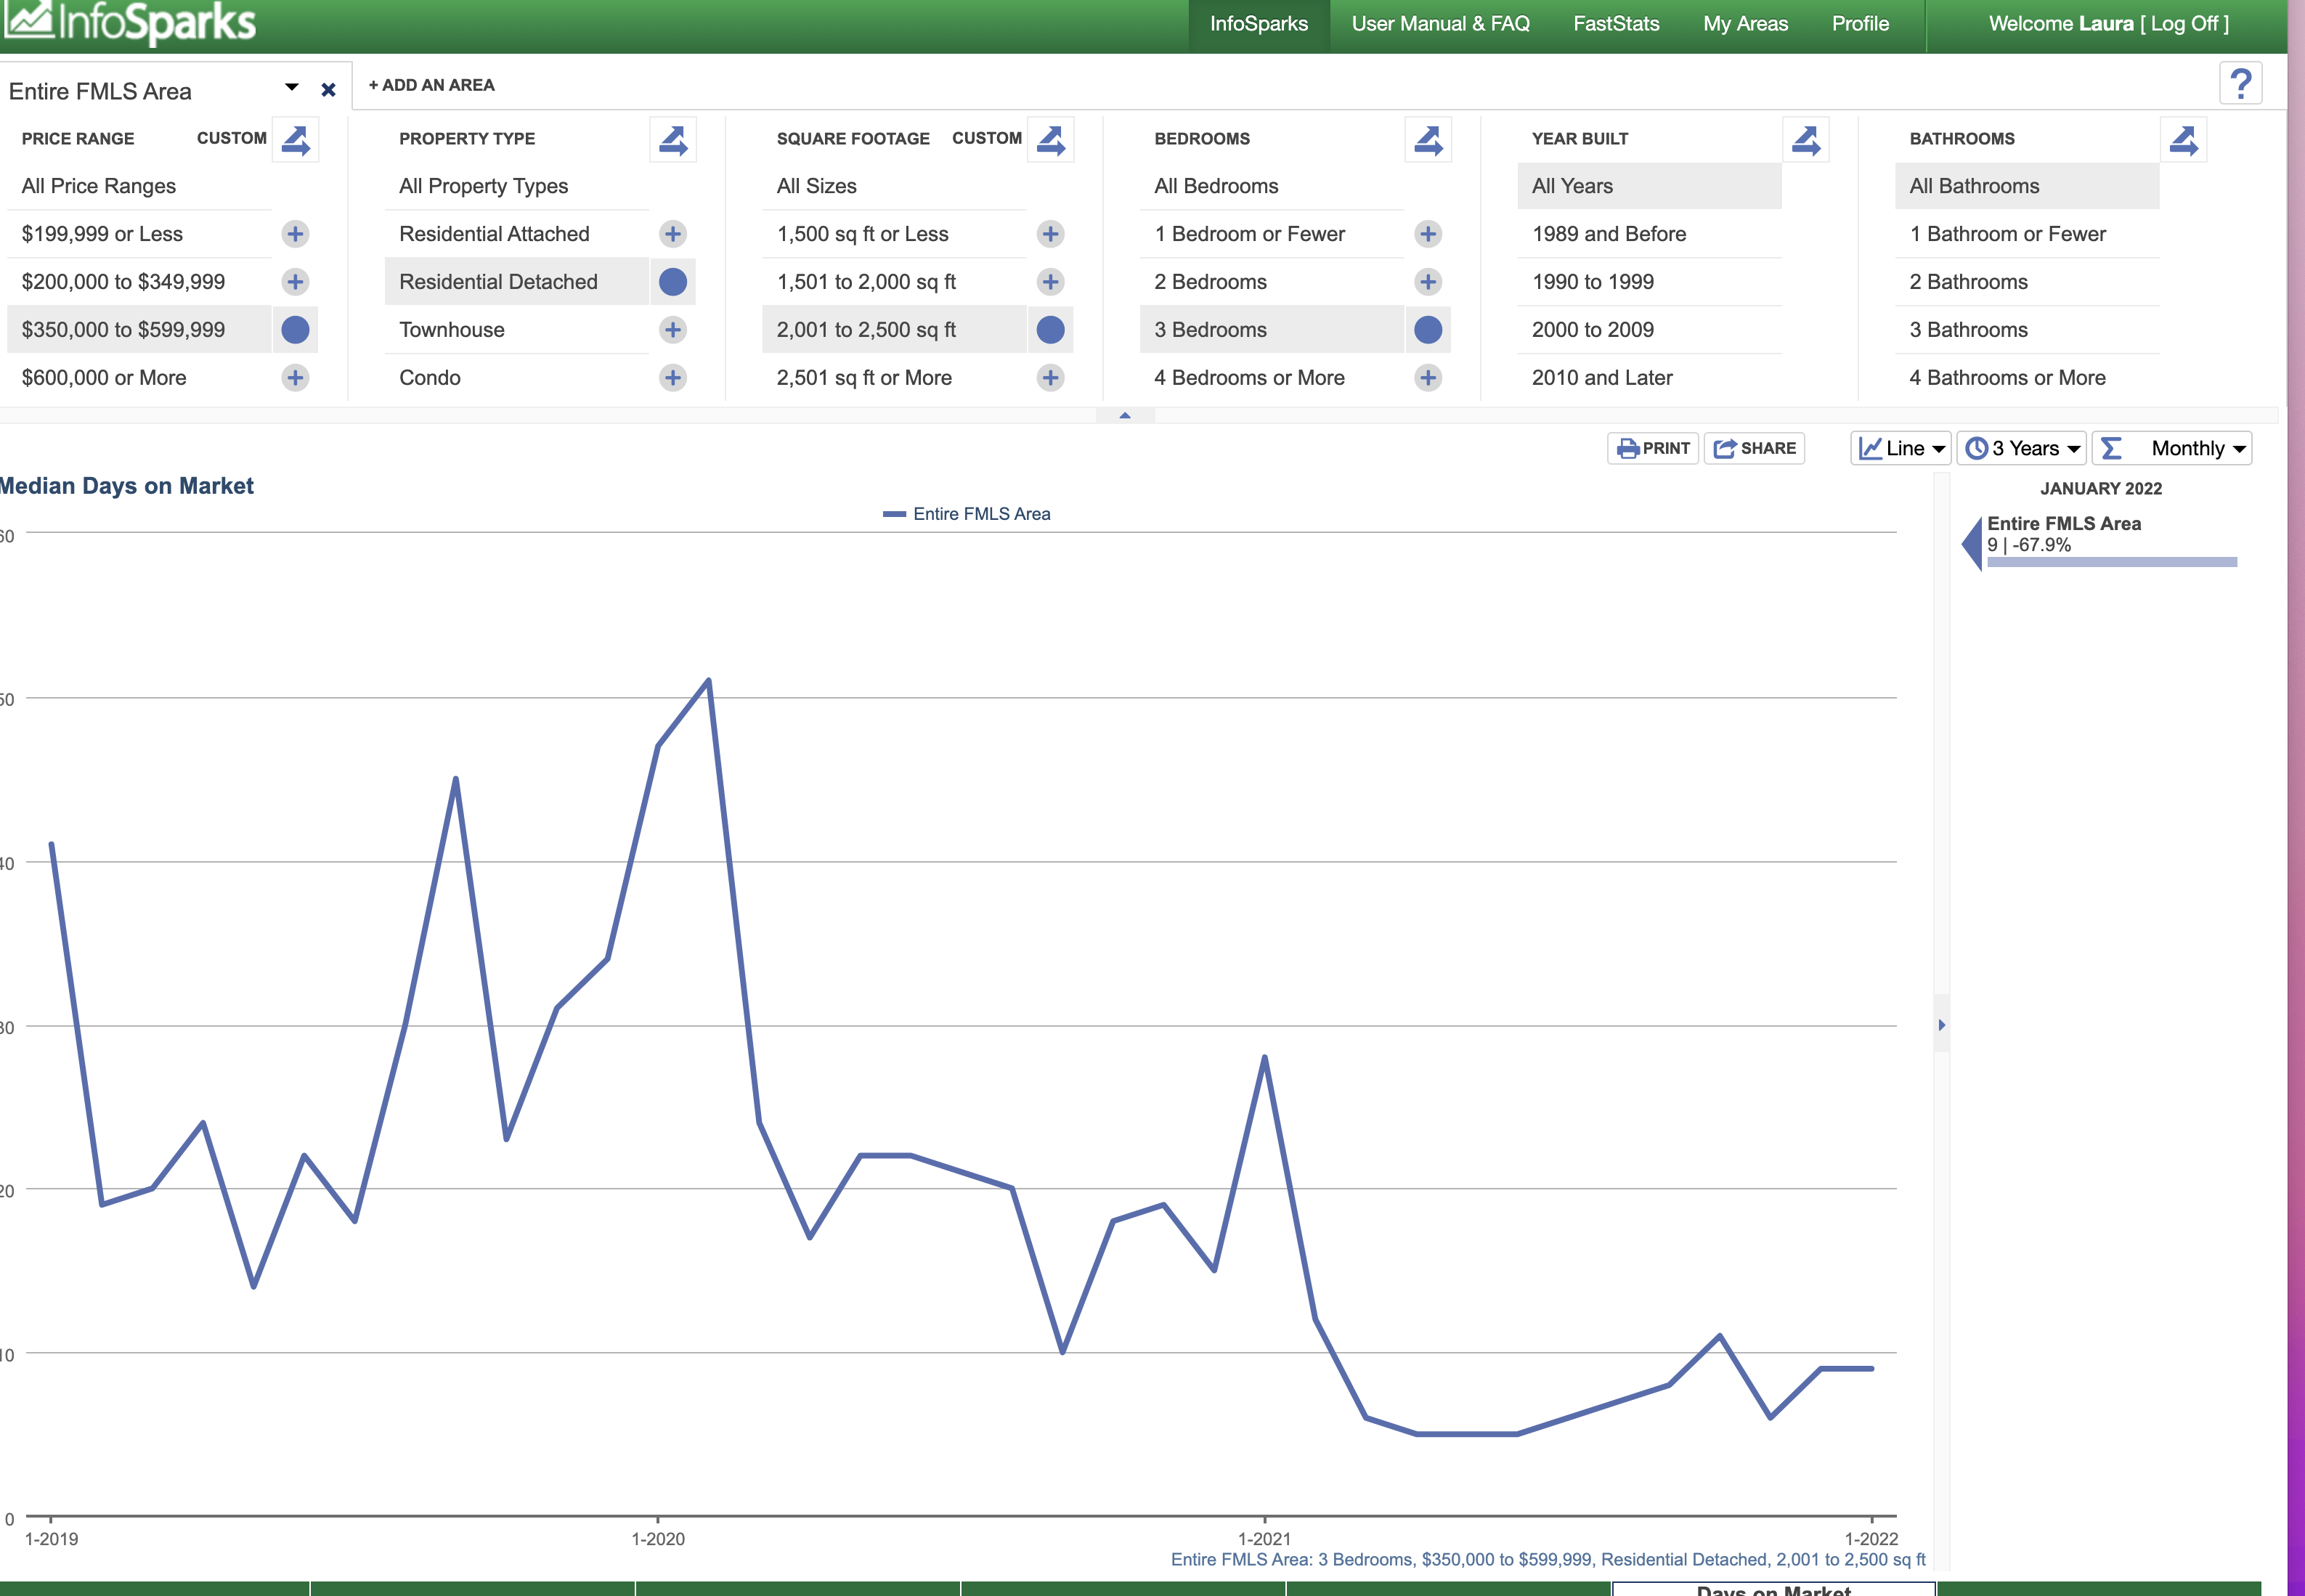Collapse the filter panel with up arrow

pyautogui.click(x=1125, y=415)
